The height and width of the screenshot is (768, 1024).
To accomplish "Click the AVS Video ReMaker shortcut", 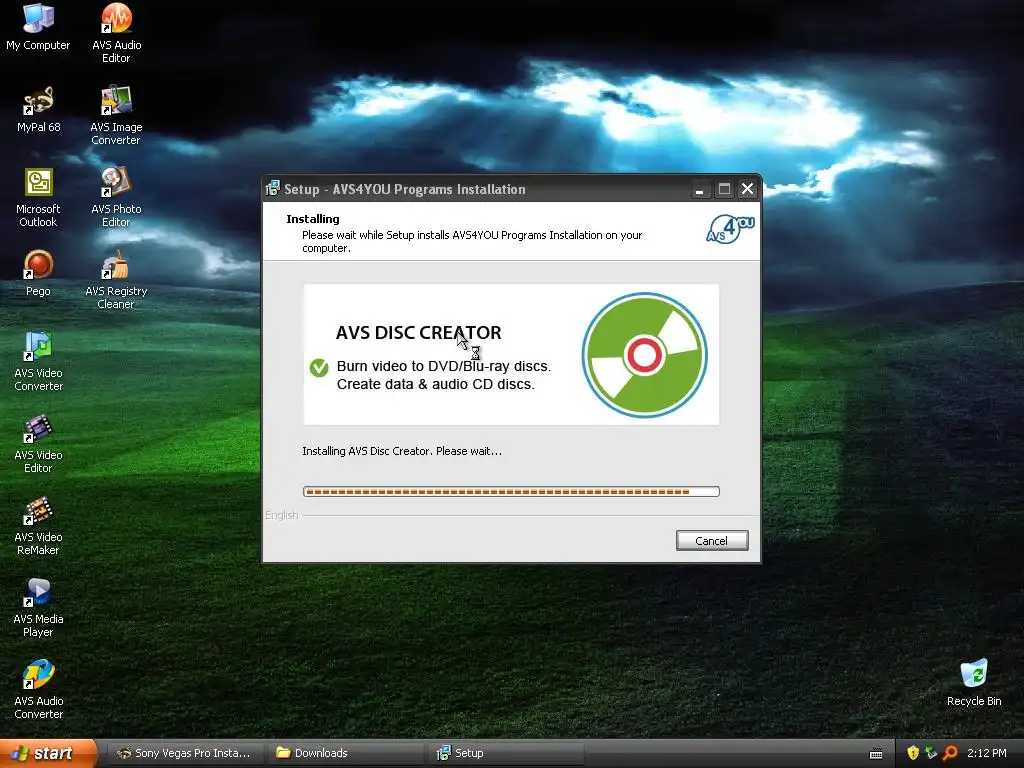I will (x=38, y=526).
